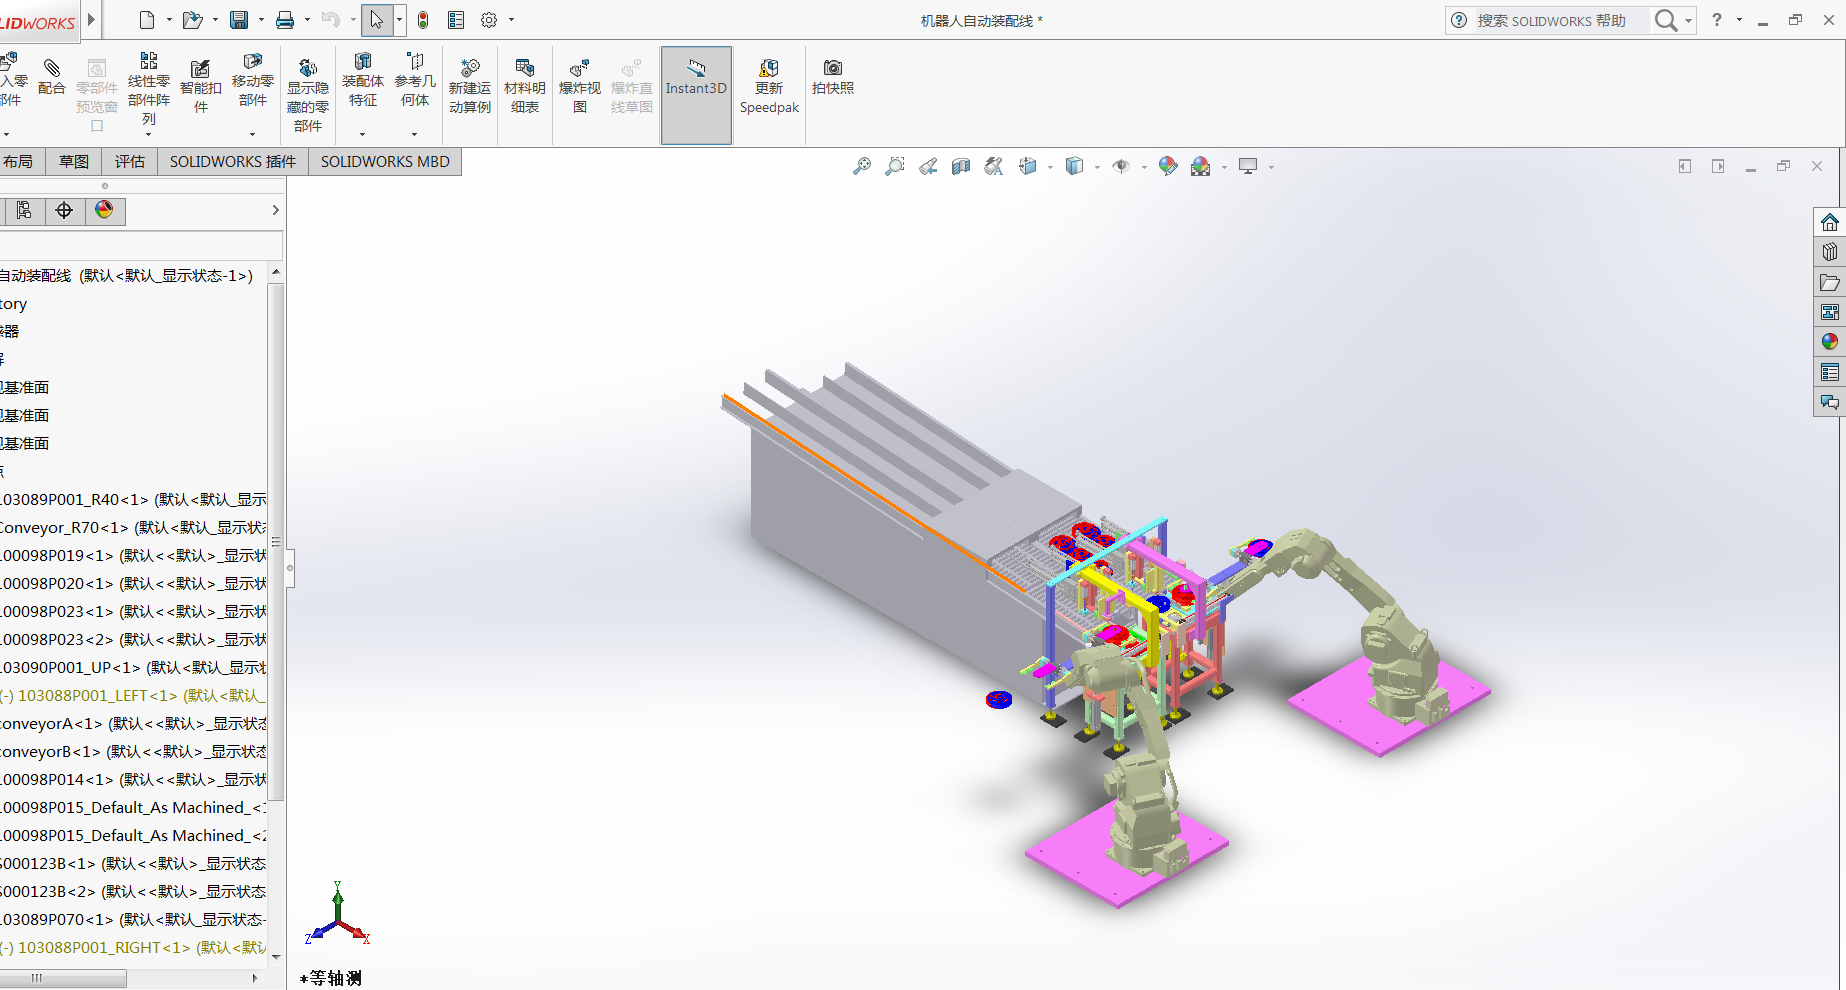Open the Design Library in the task pane
The height and width of the screenshot is (990, 1846).
(1830, 252)
